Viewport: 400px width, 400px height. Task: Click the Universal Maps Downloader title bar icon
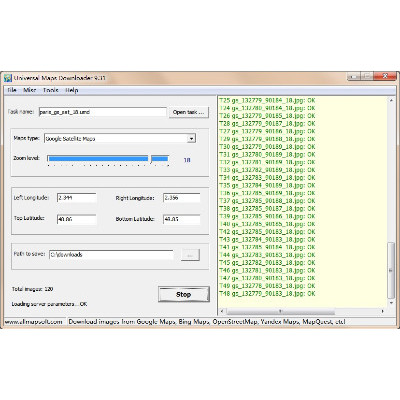[x=7, y=78]
